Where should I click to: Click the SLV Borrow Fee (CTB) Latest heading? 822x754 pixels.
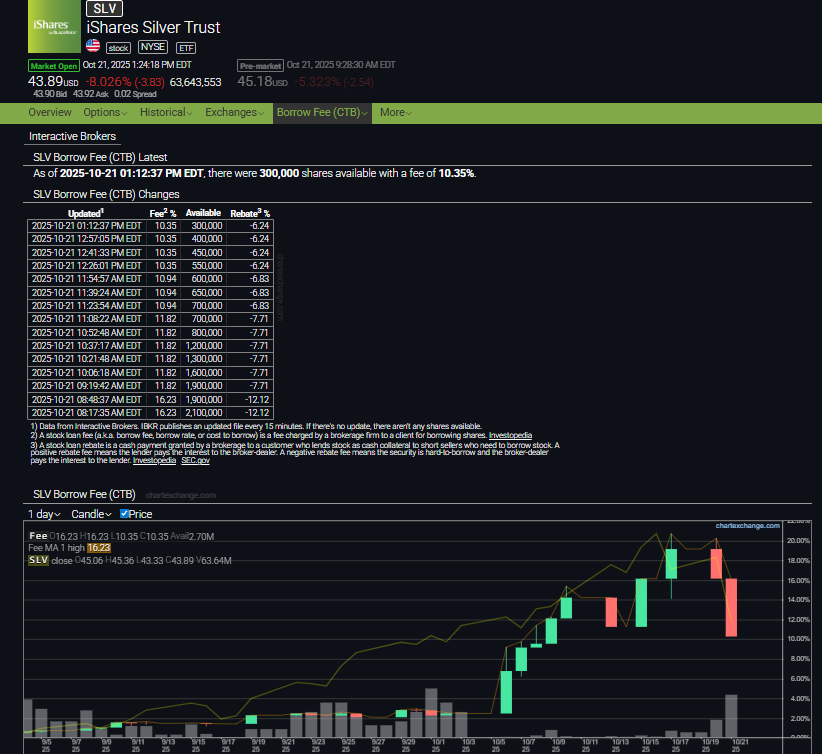point(100,157)
